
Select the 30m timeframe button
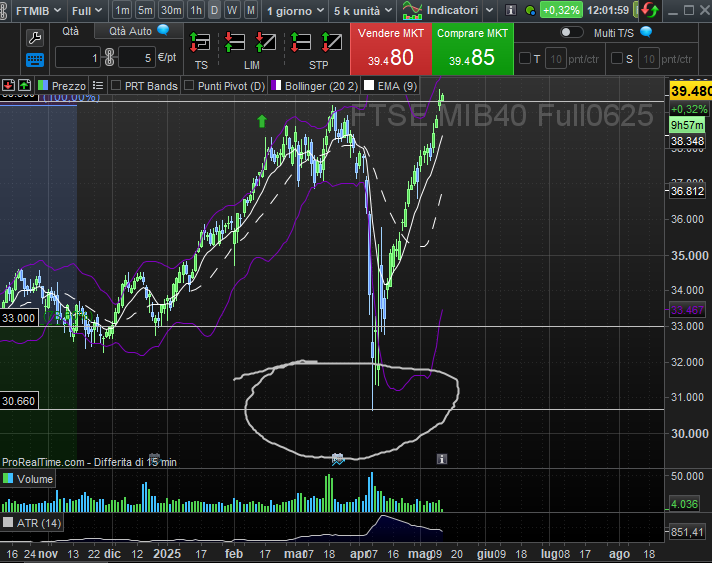pyautogui.click(x=171, y=10)
